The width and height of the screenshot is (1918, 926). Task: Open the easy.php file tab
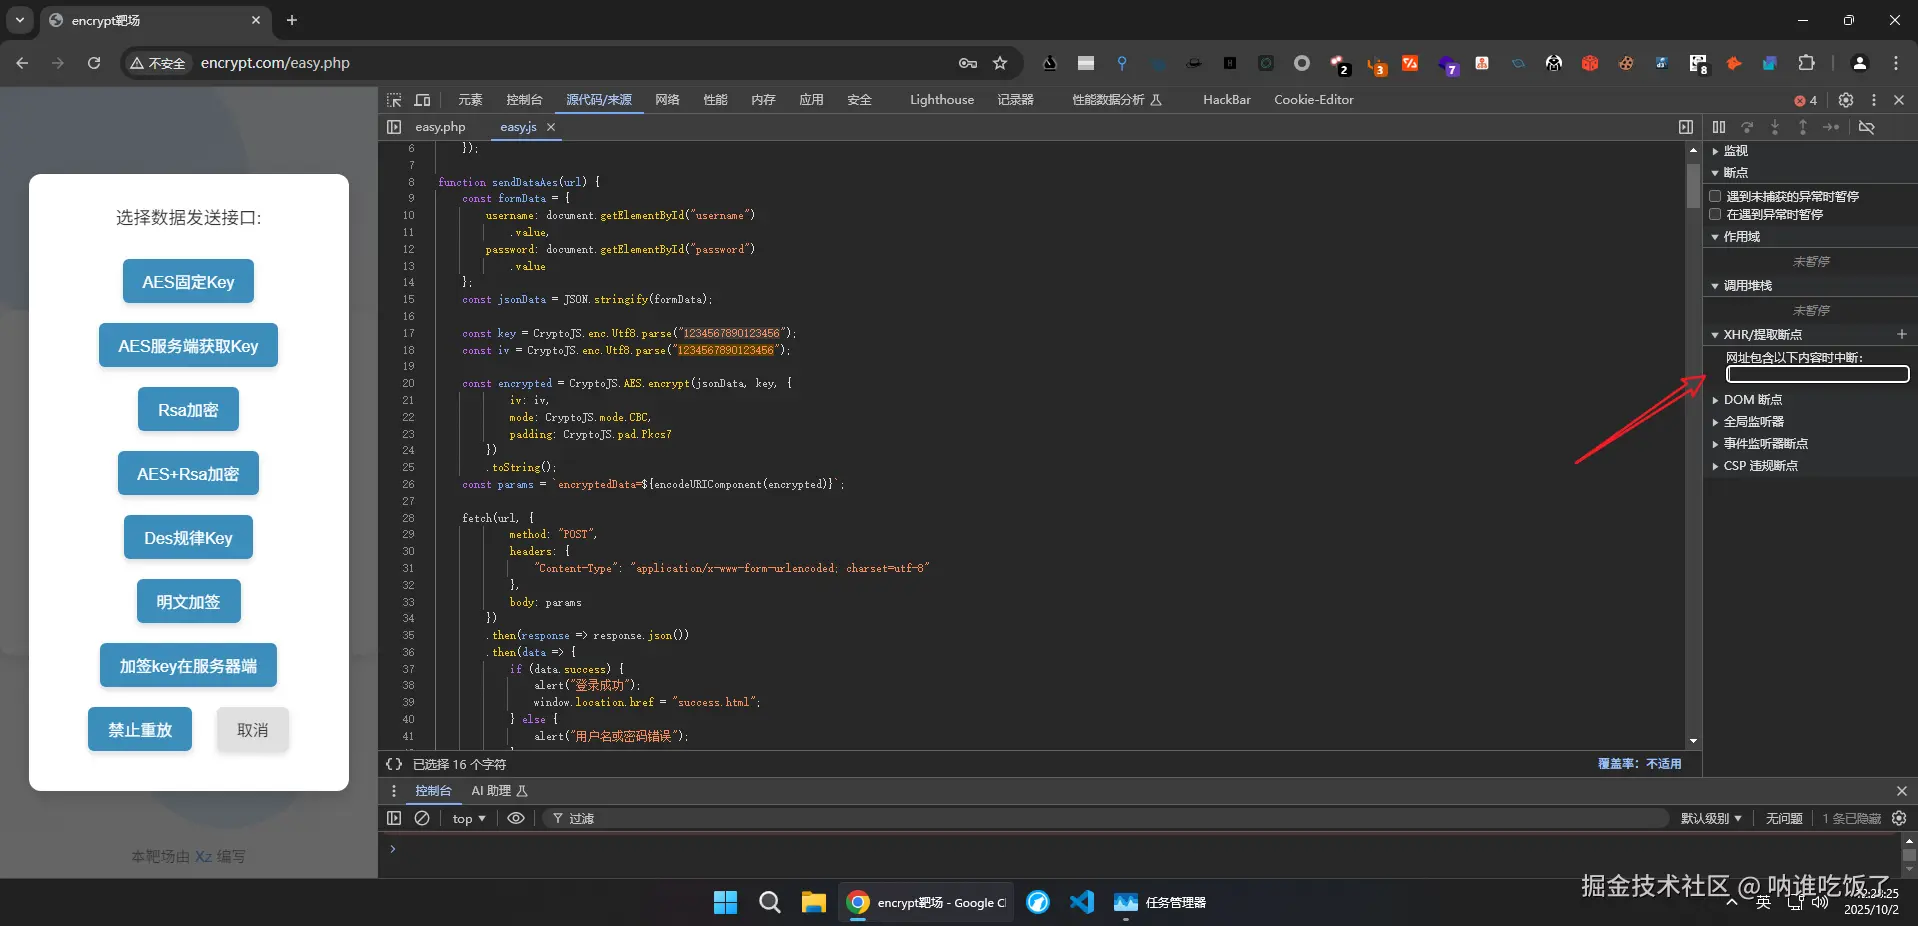[440, 127]
